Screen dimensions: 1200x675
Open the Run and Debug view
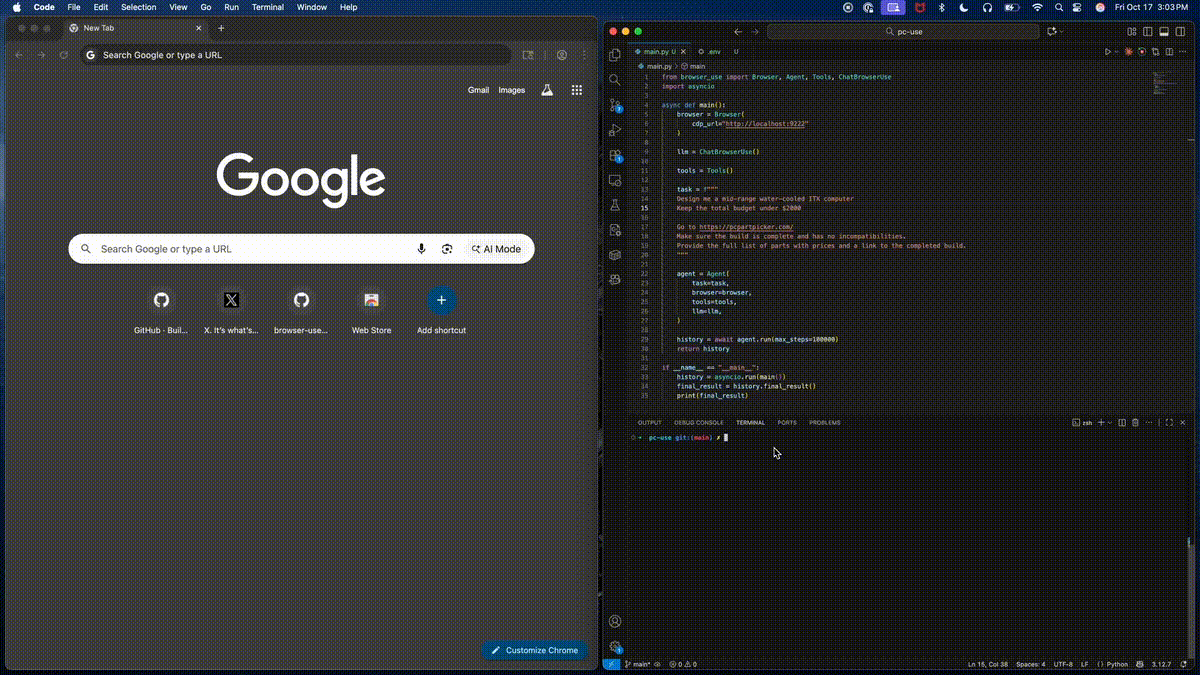coord(614,129)
